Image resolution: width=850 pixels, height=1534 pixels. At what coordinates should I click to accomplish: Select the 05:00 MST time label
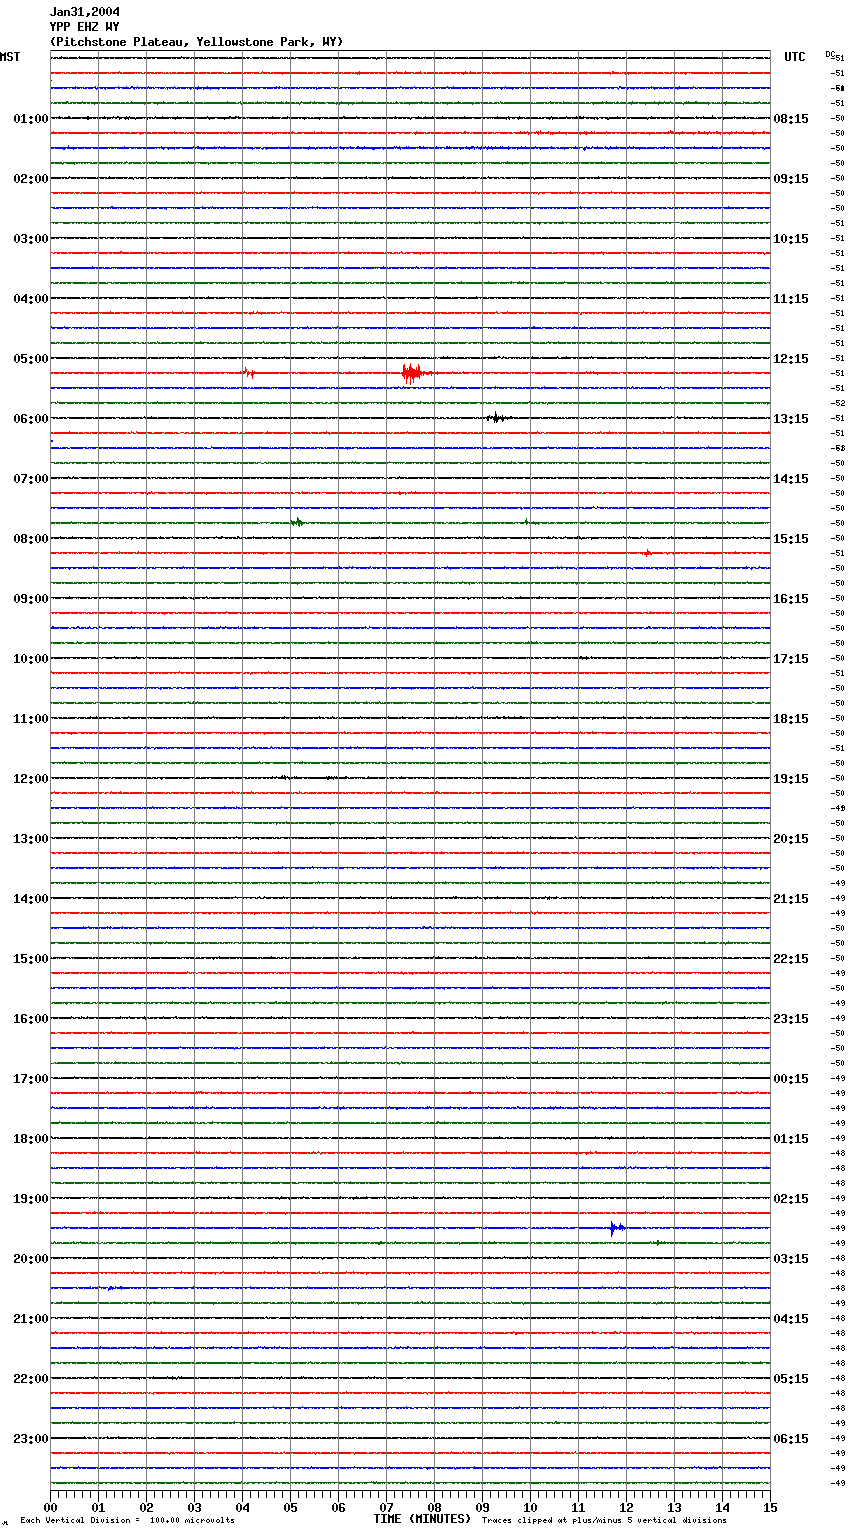click(31, 359)
